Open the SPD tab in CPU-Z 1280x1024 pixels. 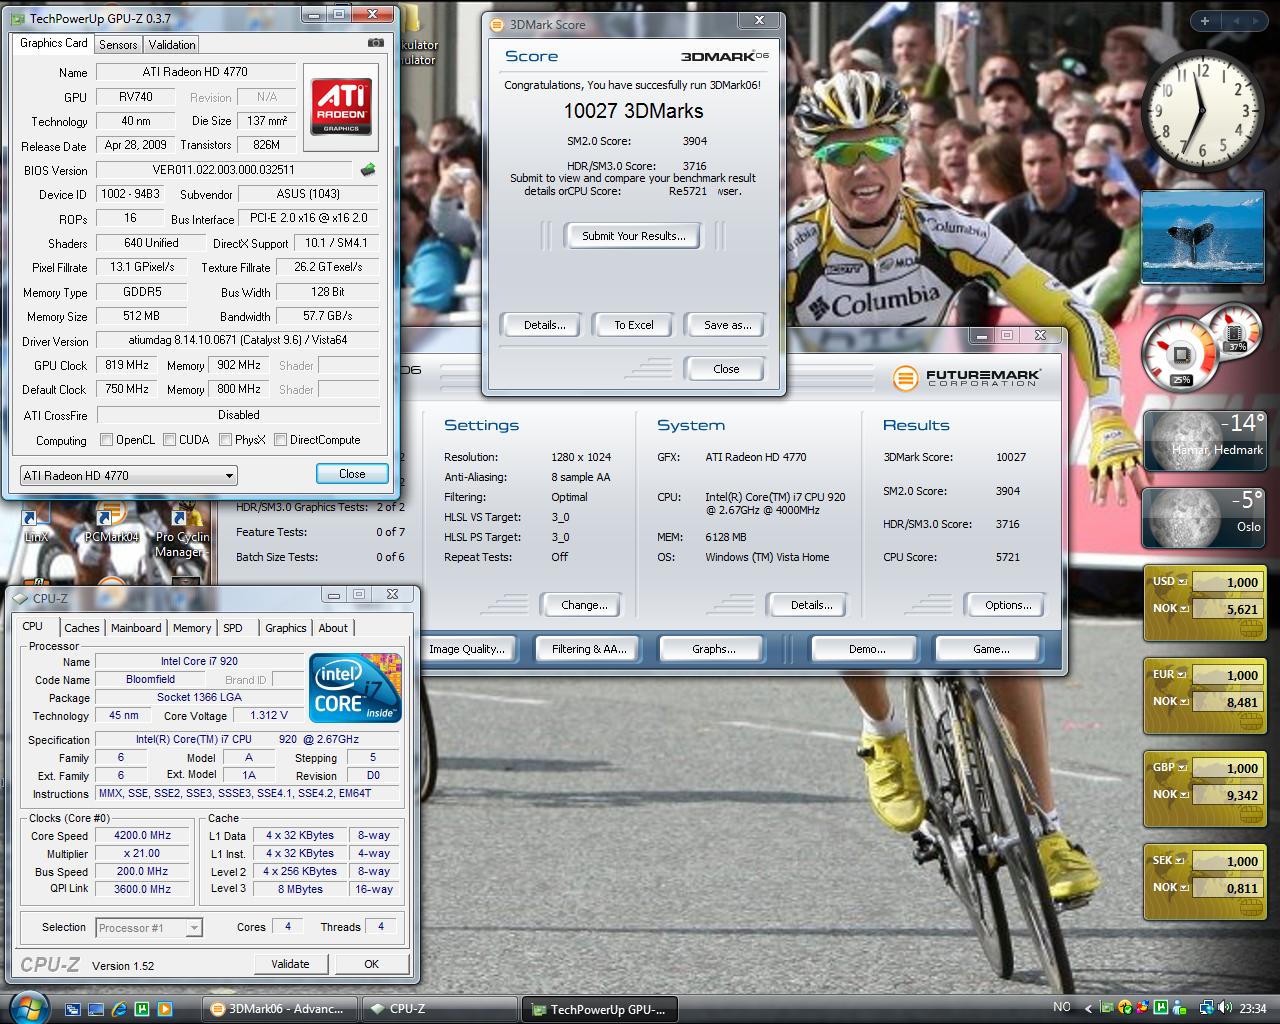[233, 628]
